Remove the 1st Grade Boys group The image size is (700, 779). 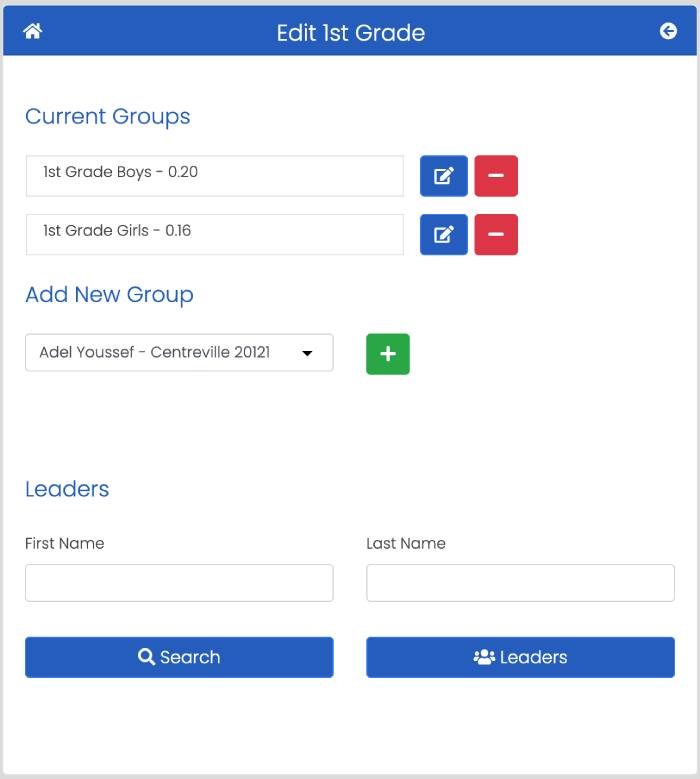(496, 176)
